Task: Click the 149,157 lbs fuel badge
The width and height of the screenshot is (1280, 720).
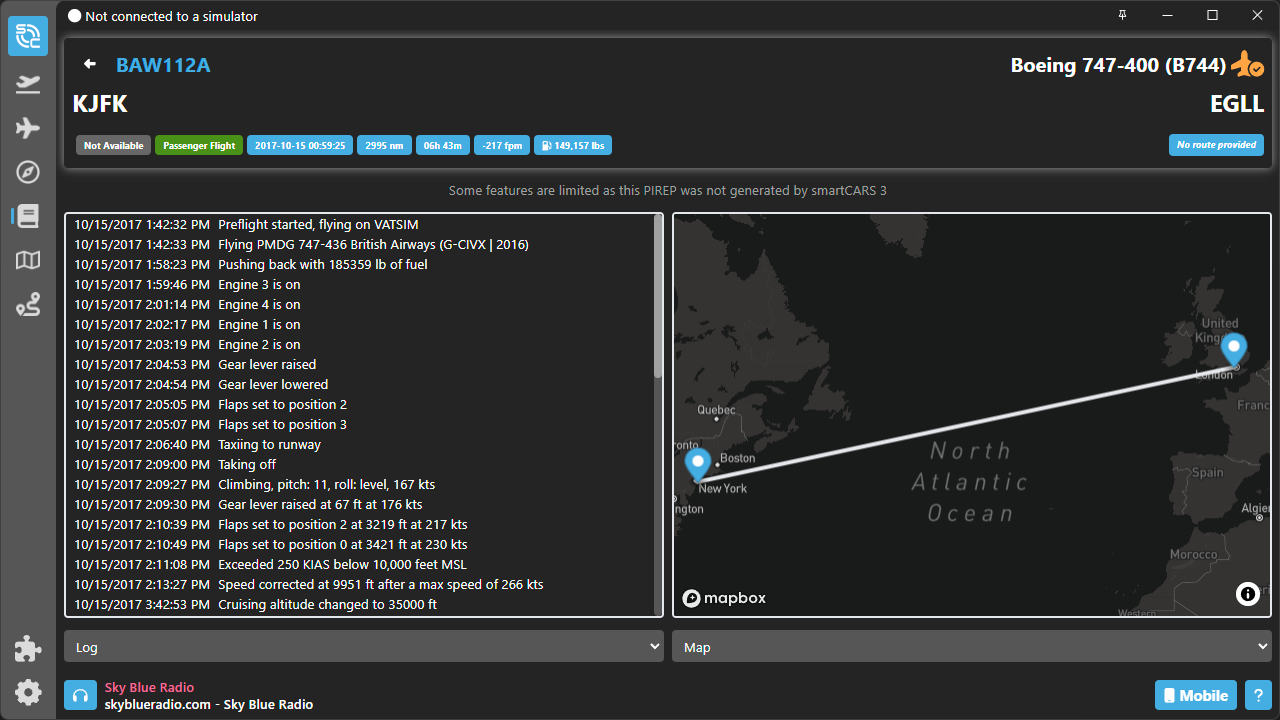Action: (572, 145)
